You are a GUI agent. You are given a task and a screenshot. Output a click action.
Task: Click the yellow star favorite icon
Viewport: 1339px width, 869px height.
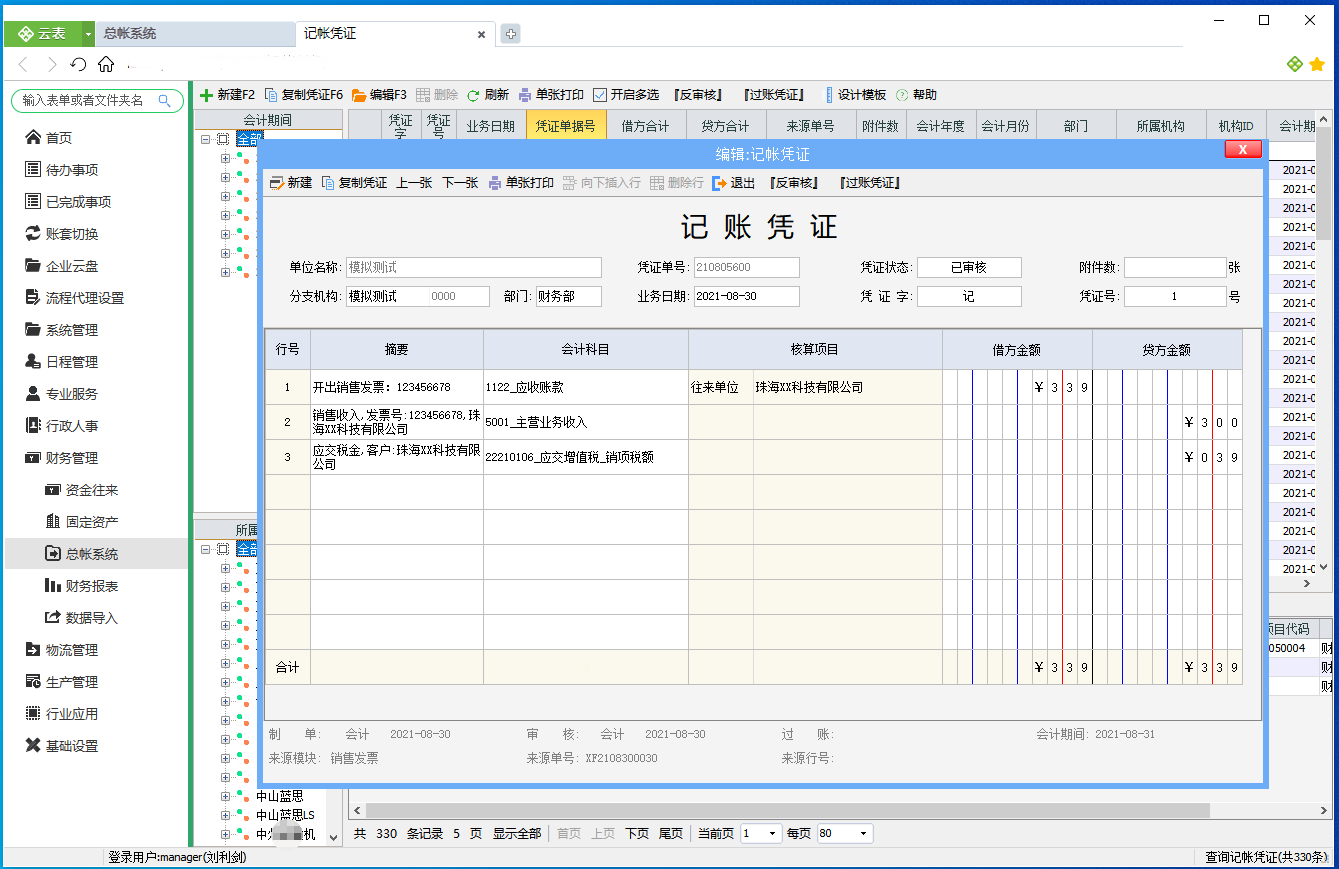point(1317,64)
